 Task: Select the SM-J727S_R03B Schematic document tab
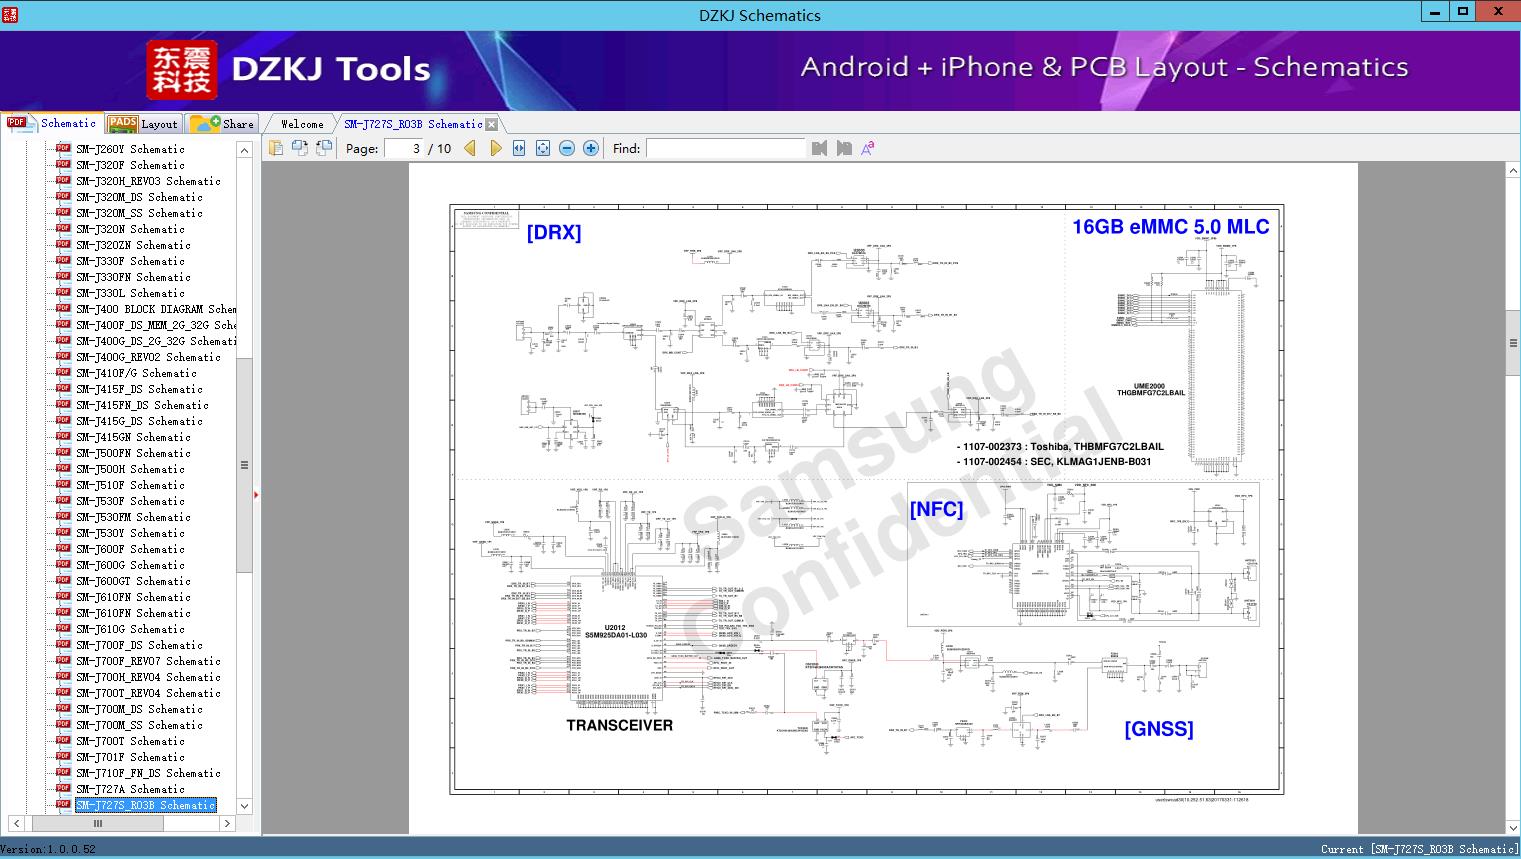click(413, 124)
